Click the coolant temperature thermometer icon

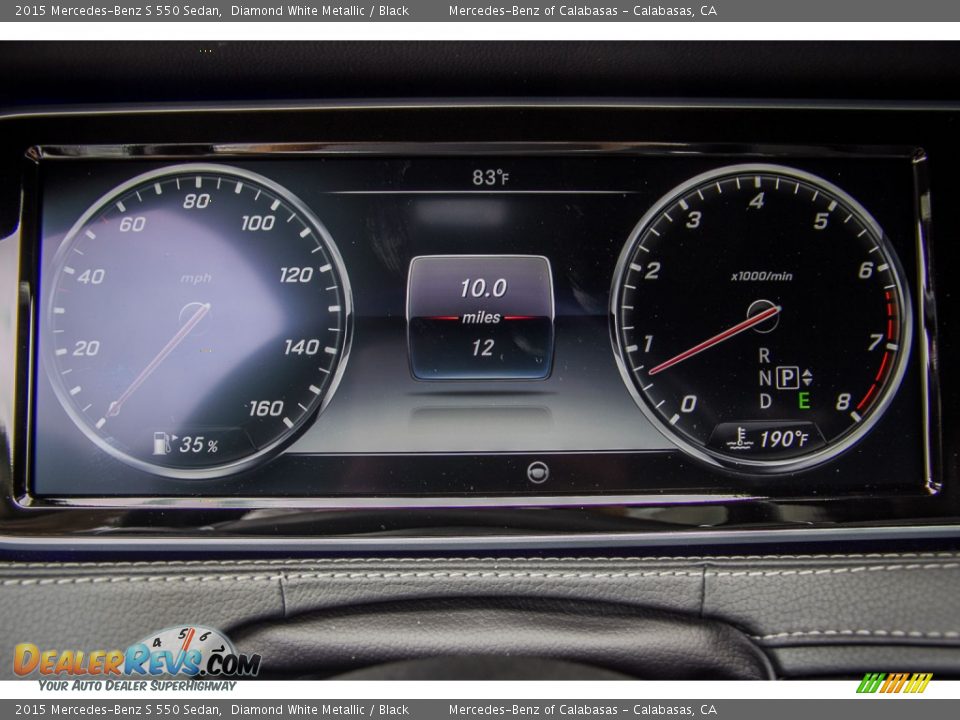740,437
